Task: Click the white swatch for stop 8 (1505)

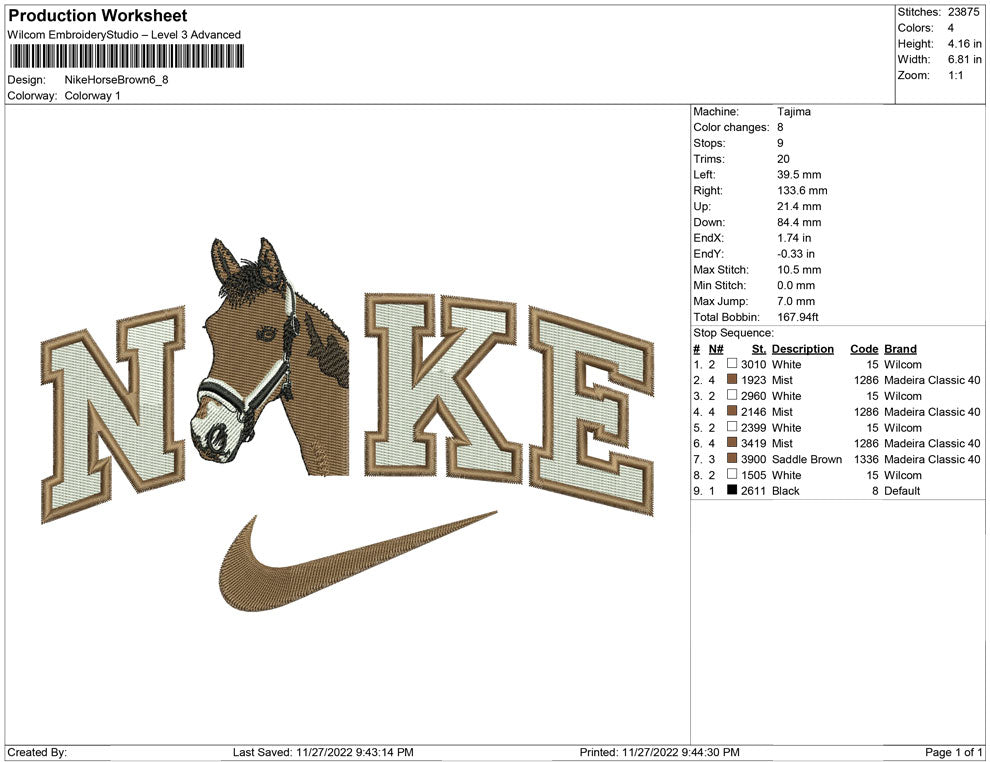Action: click(732, 474)
